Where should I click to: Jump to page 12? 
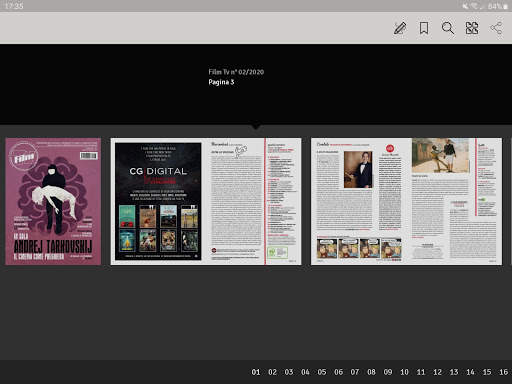tap(437, 372)
